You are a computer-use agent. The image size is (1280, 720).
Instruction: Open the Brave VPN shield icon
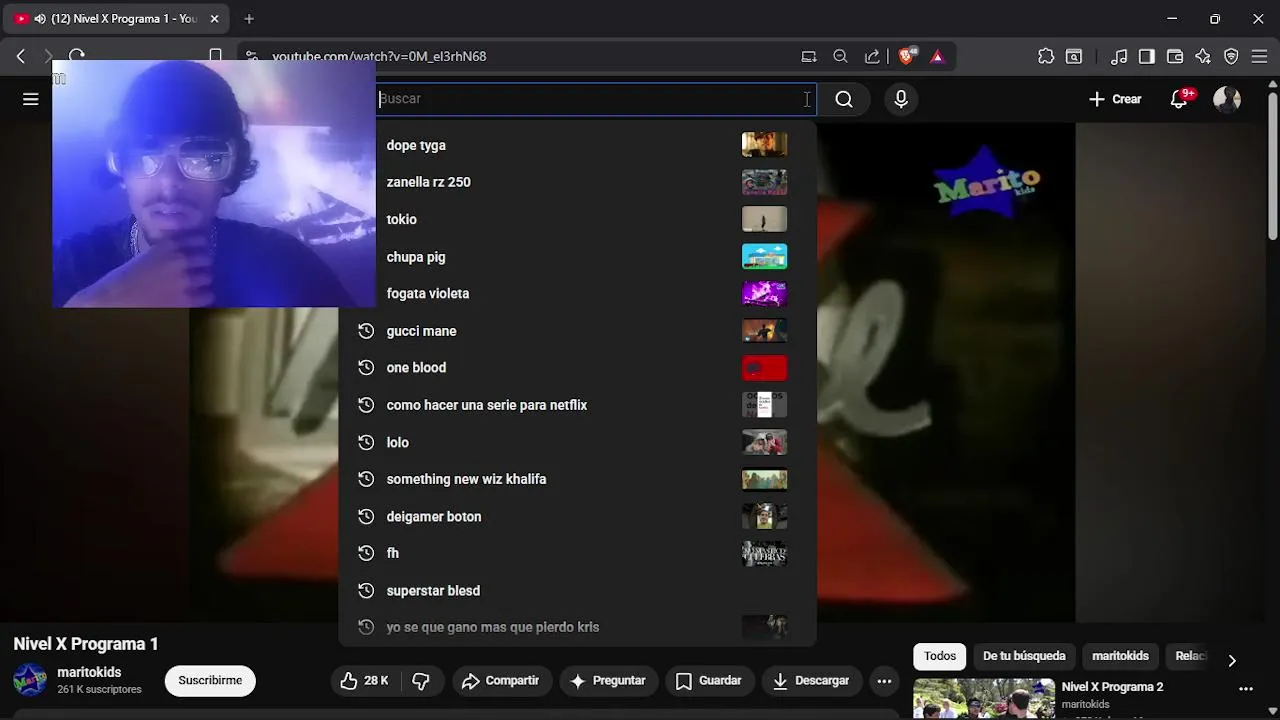[1231, 56]
